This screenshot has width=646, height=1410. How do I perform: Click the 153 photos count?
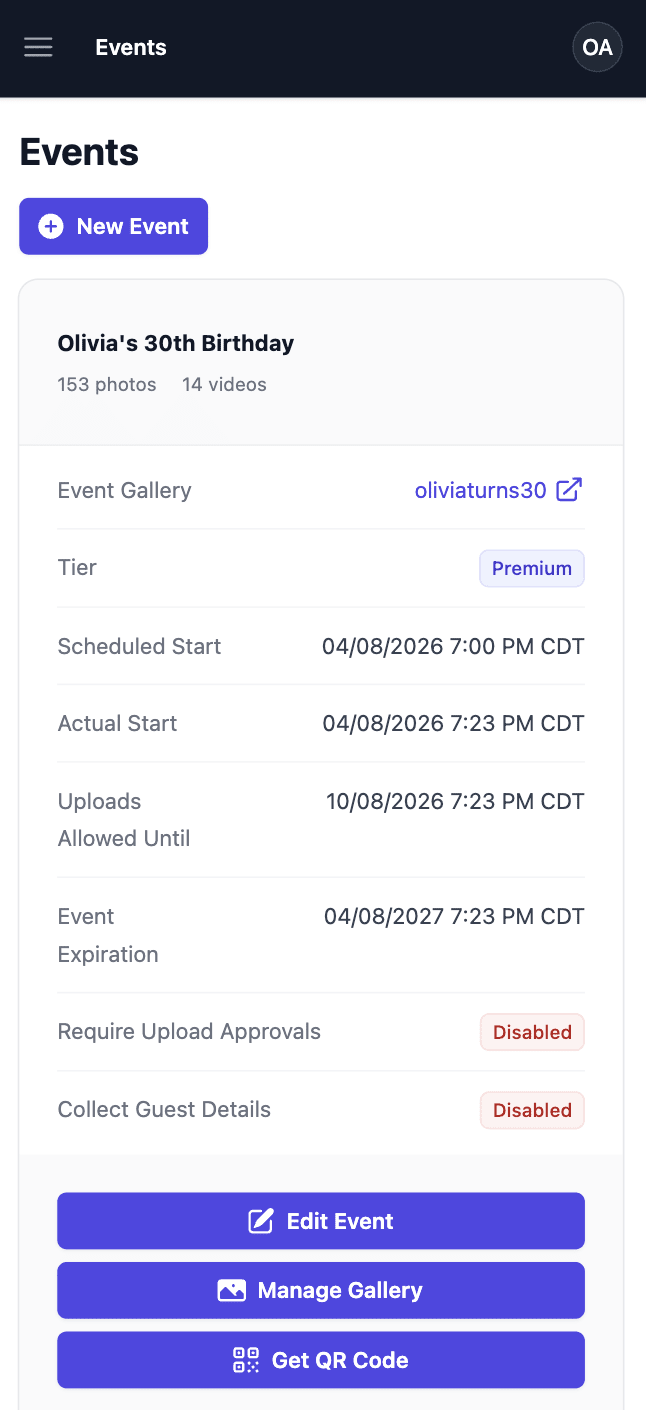[x=106, y=384]
